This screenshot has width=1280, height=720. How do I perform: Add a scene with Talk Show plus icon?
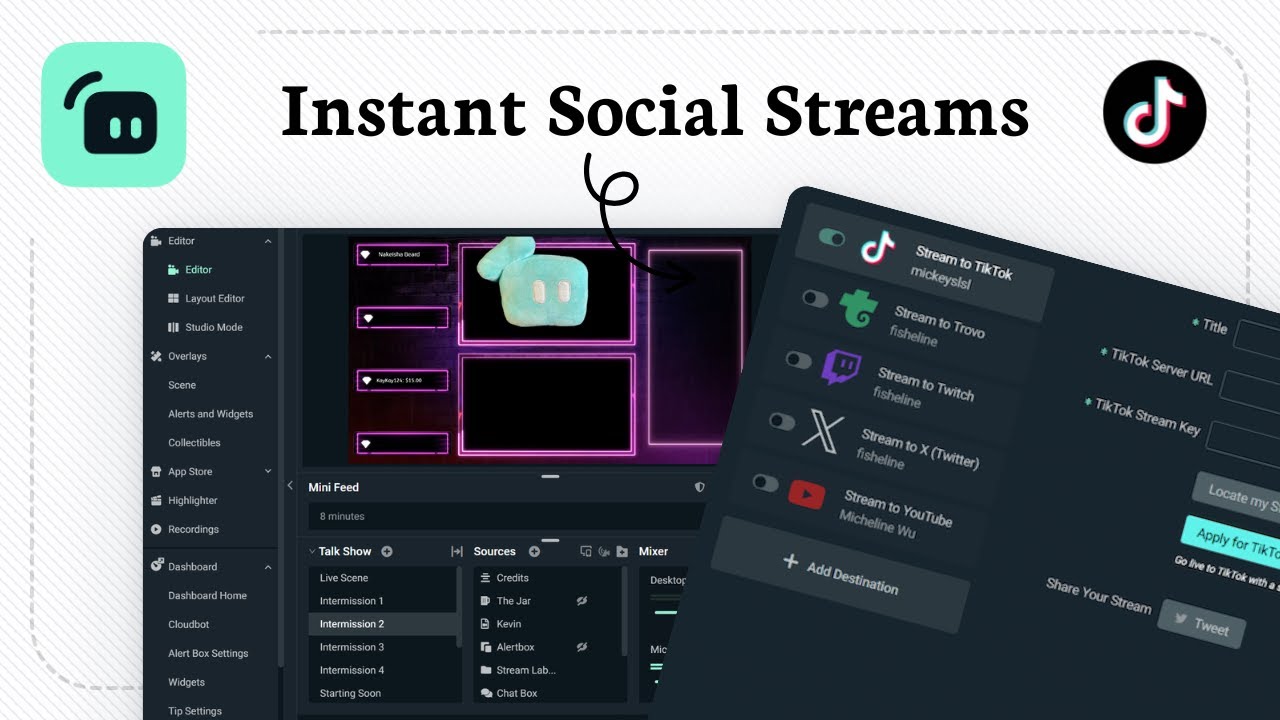click(x=387, y=551)
